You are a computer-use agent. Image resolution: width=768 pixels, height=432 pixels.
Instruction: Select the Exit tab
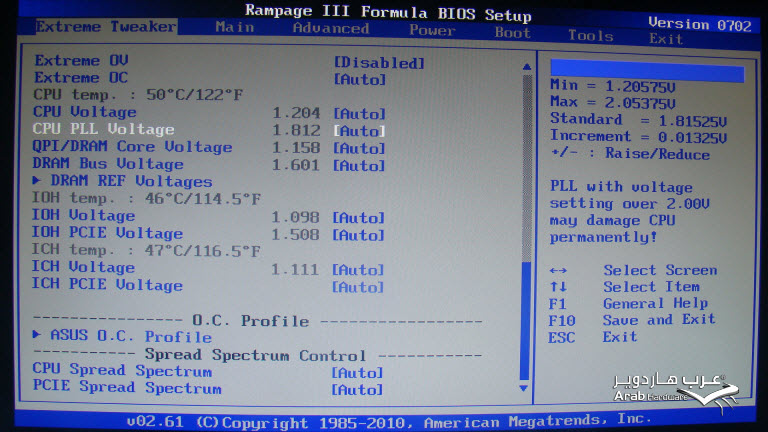666,39
